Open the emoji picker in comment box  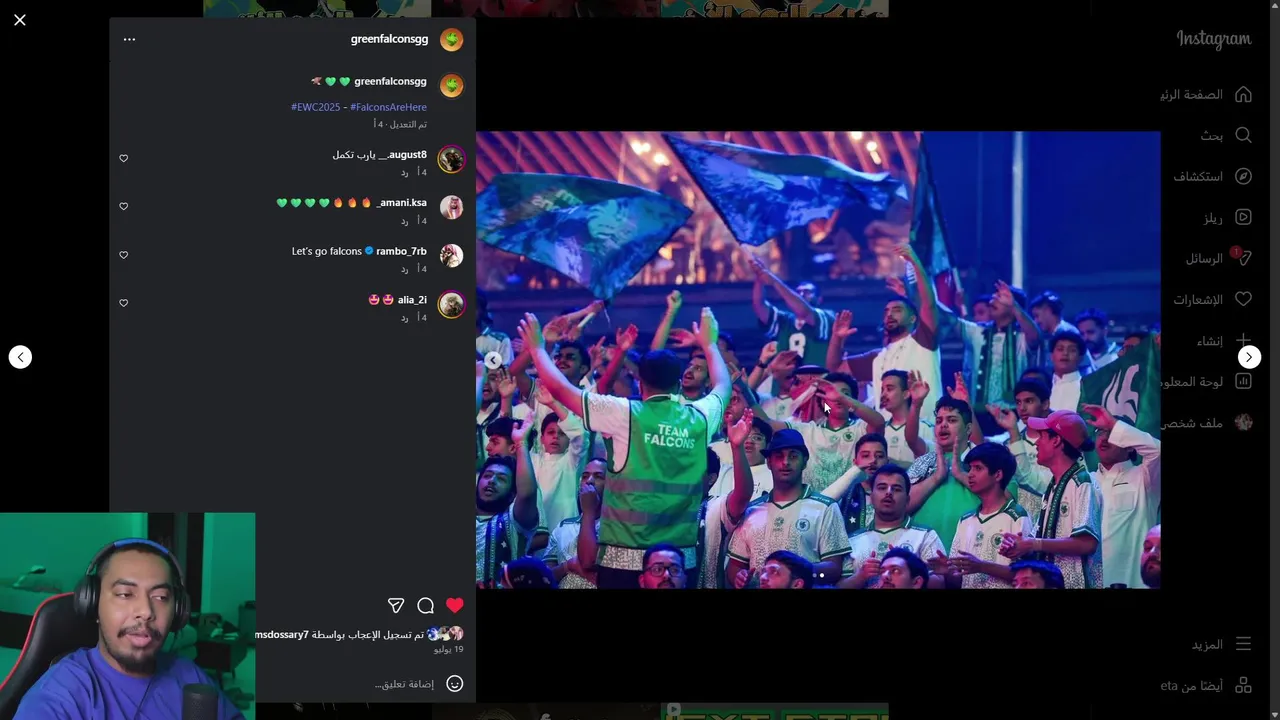pos(454,684)
